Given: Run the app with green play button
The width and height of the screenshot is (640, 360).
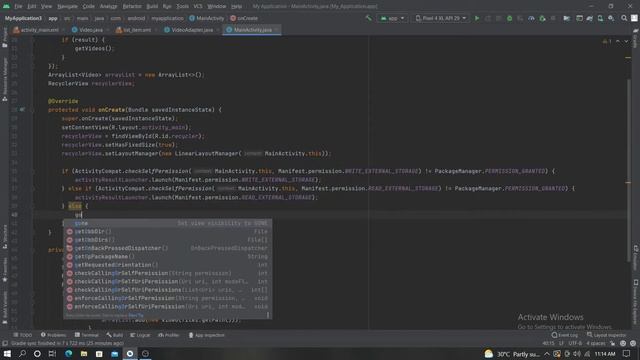Looking at the screenshot, I should tap(476, 18).
